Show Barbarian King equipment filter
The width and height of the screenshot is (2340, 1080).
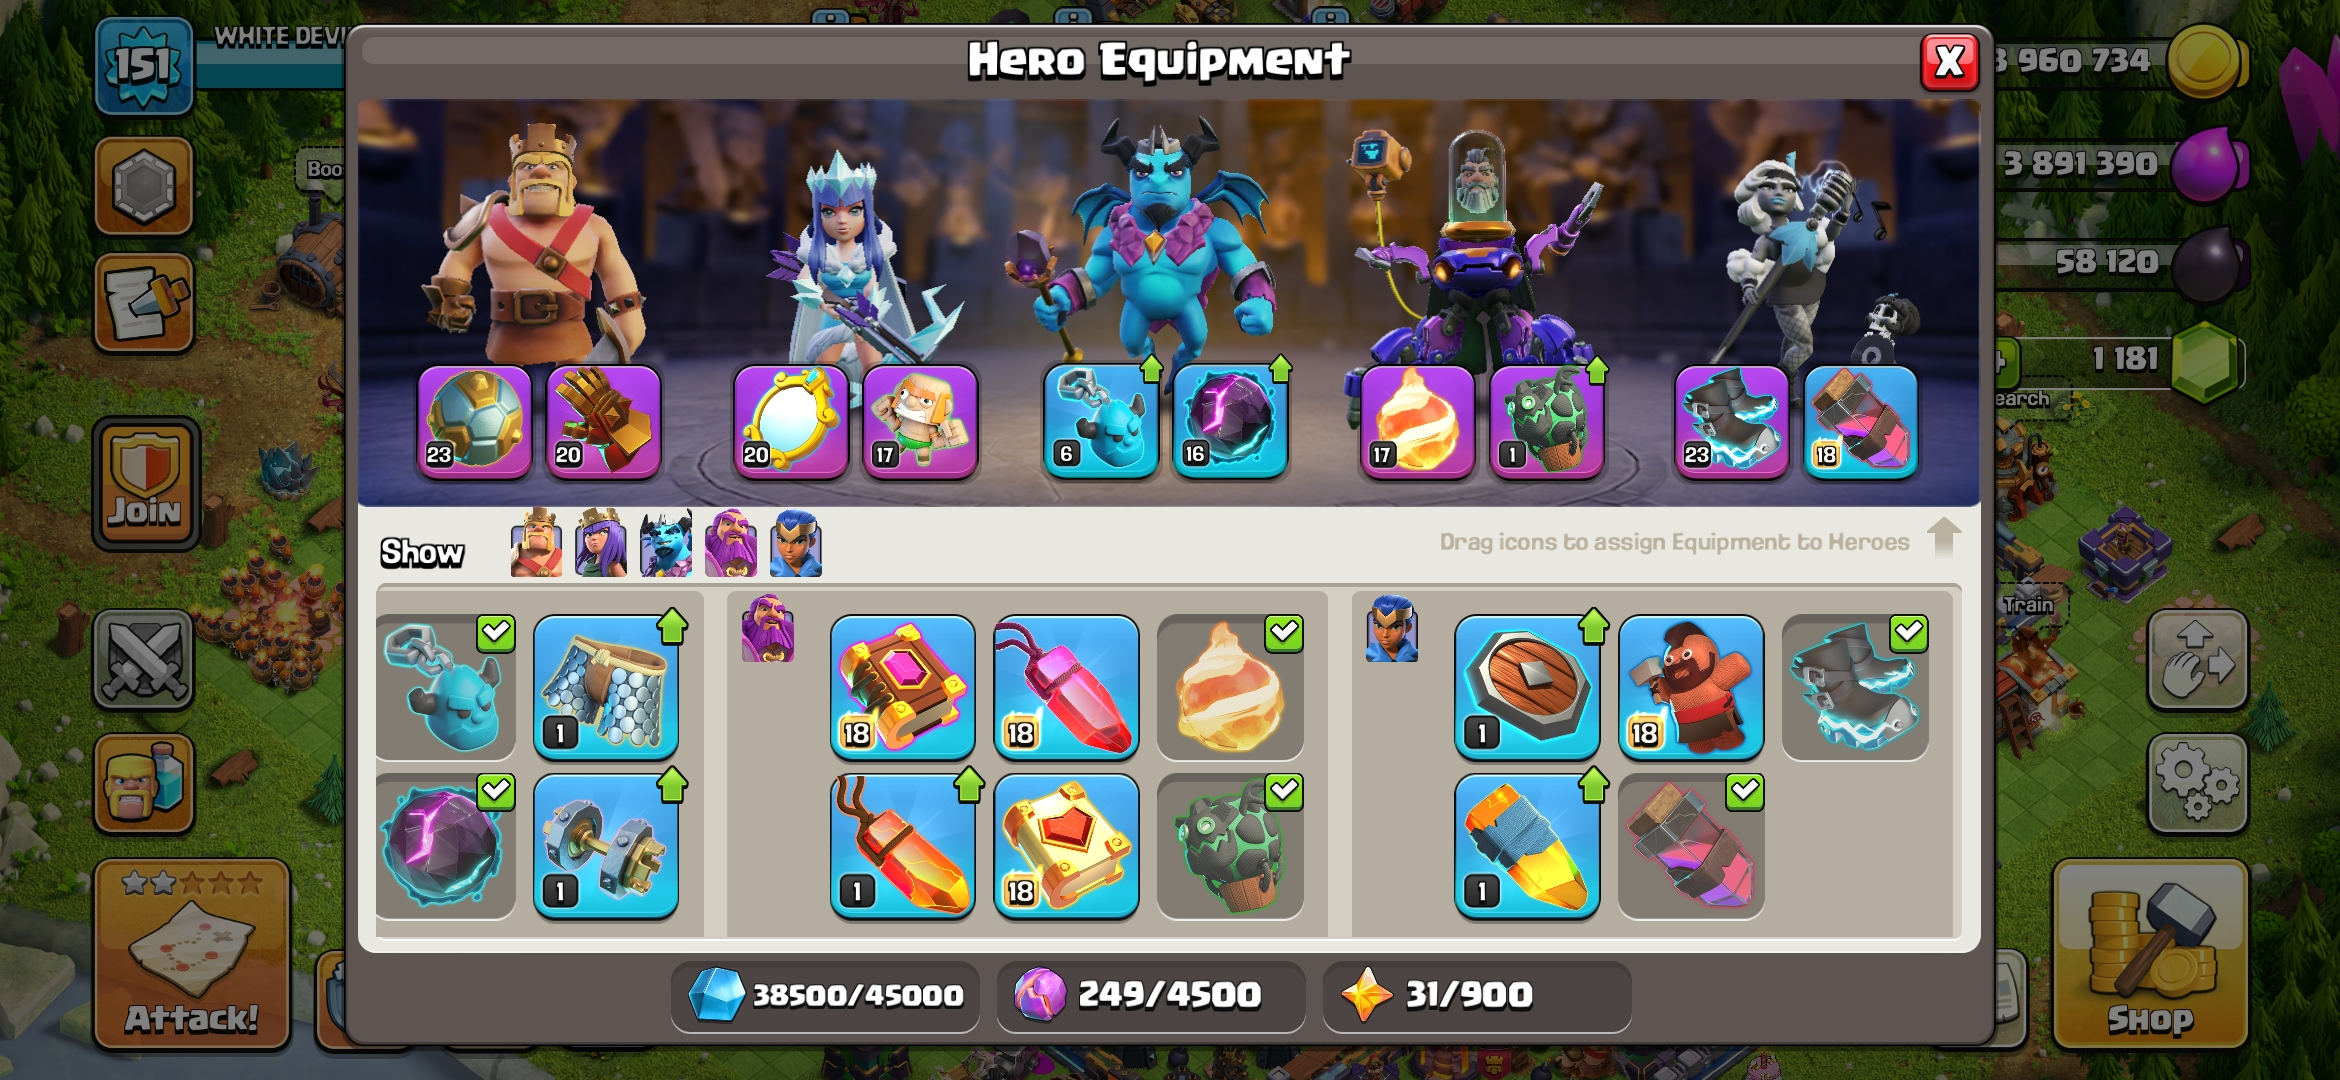click(536, 543)
